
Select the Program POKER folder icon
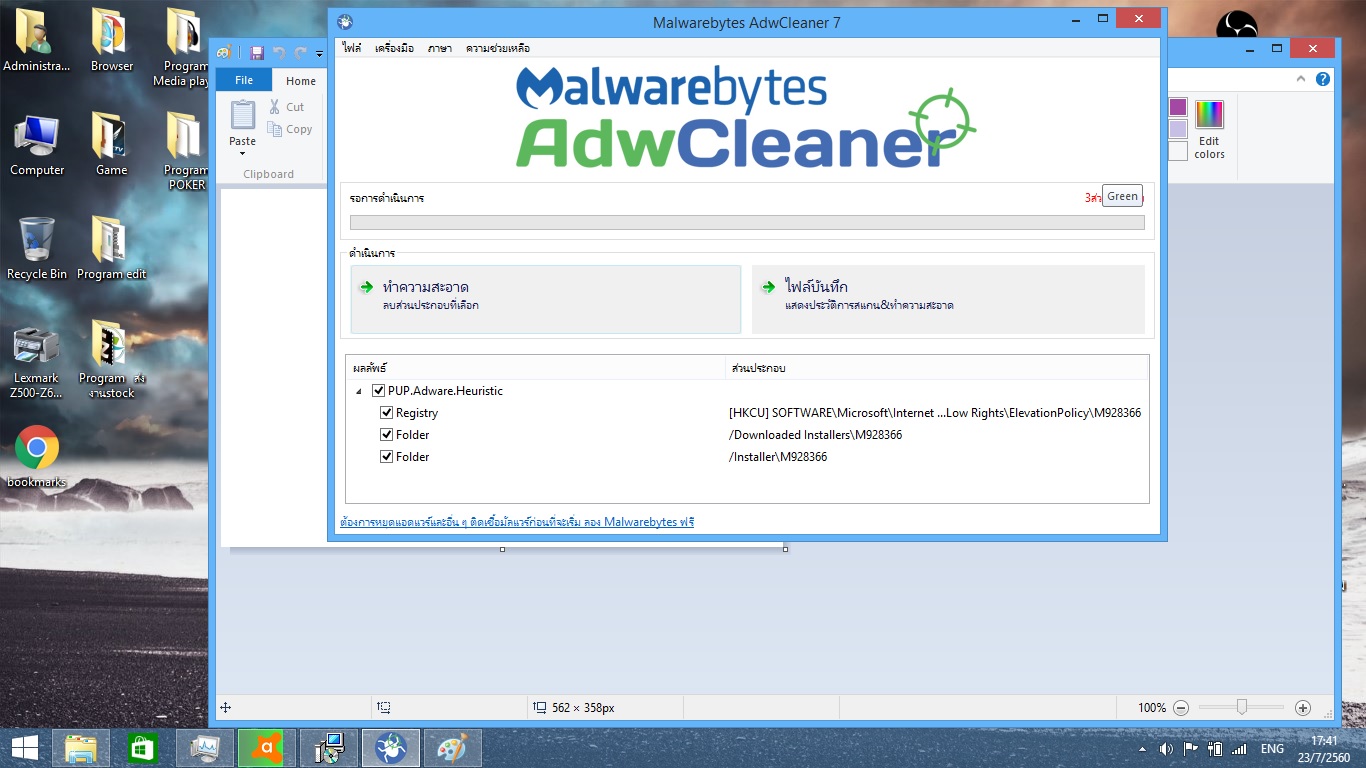pos(186,136)
